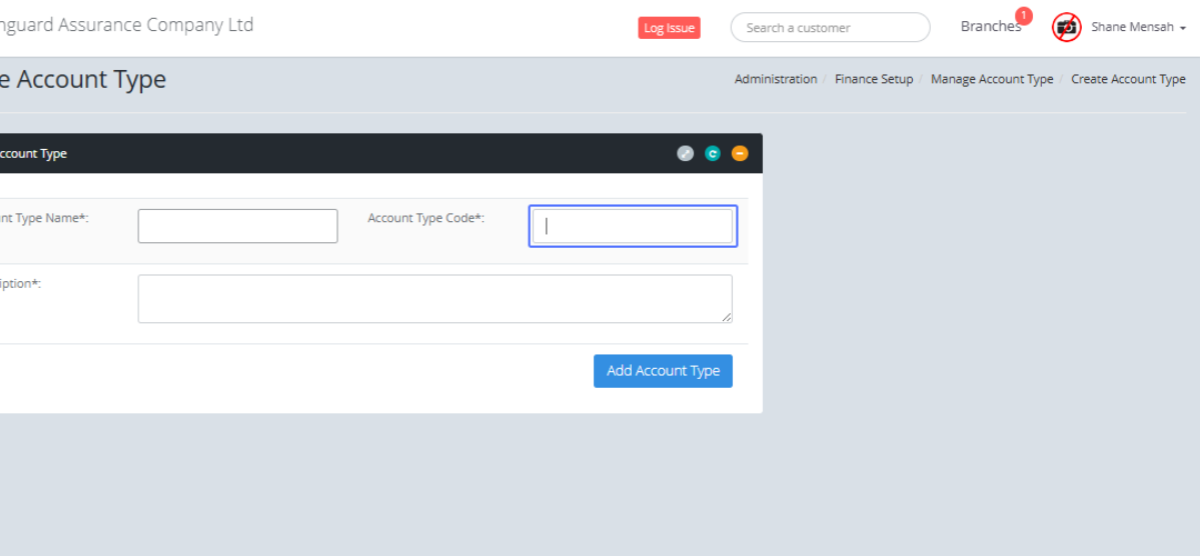Viewport: 1200px width, 556px height.
Task: Open the Branches menu
Action: (x=989, y=27)
